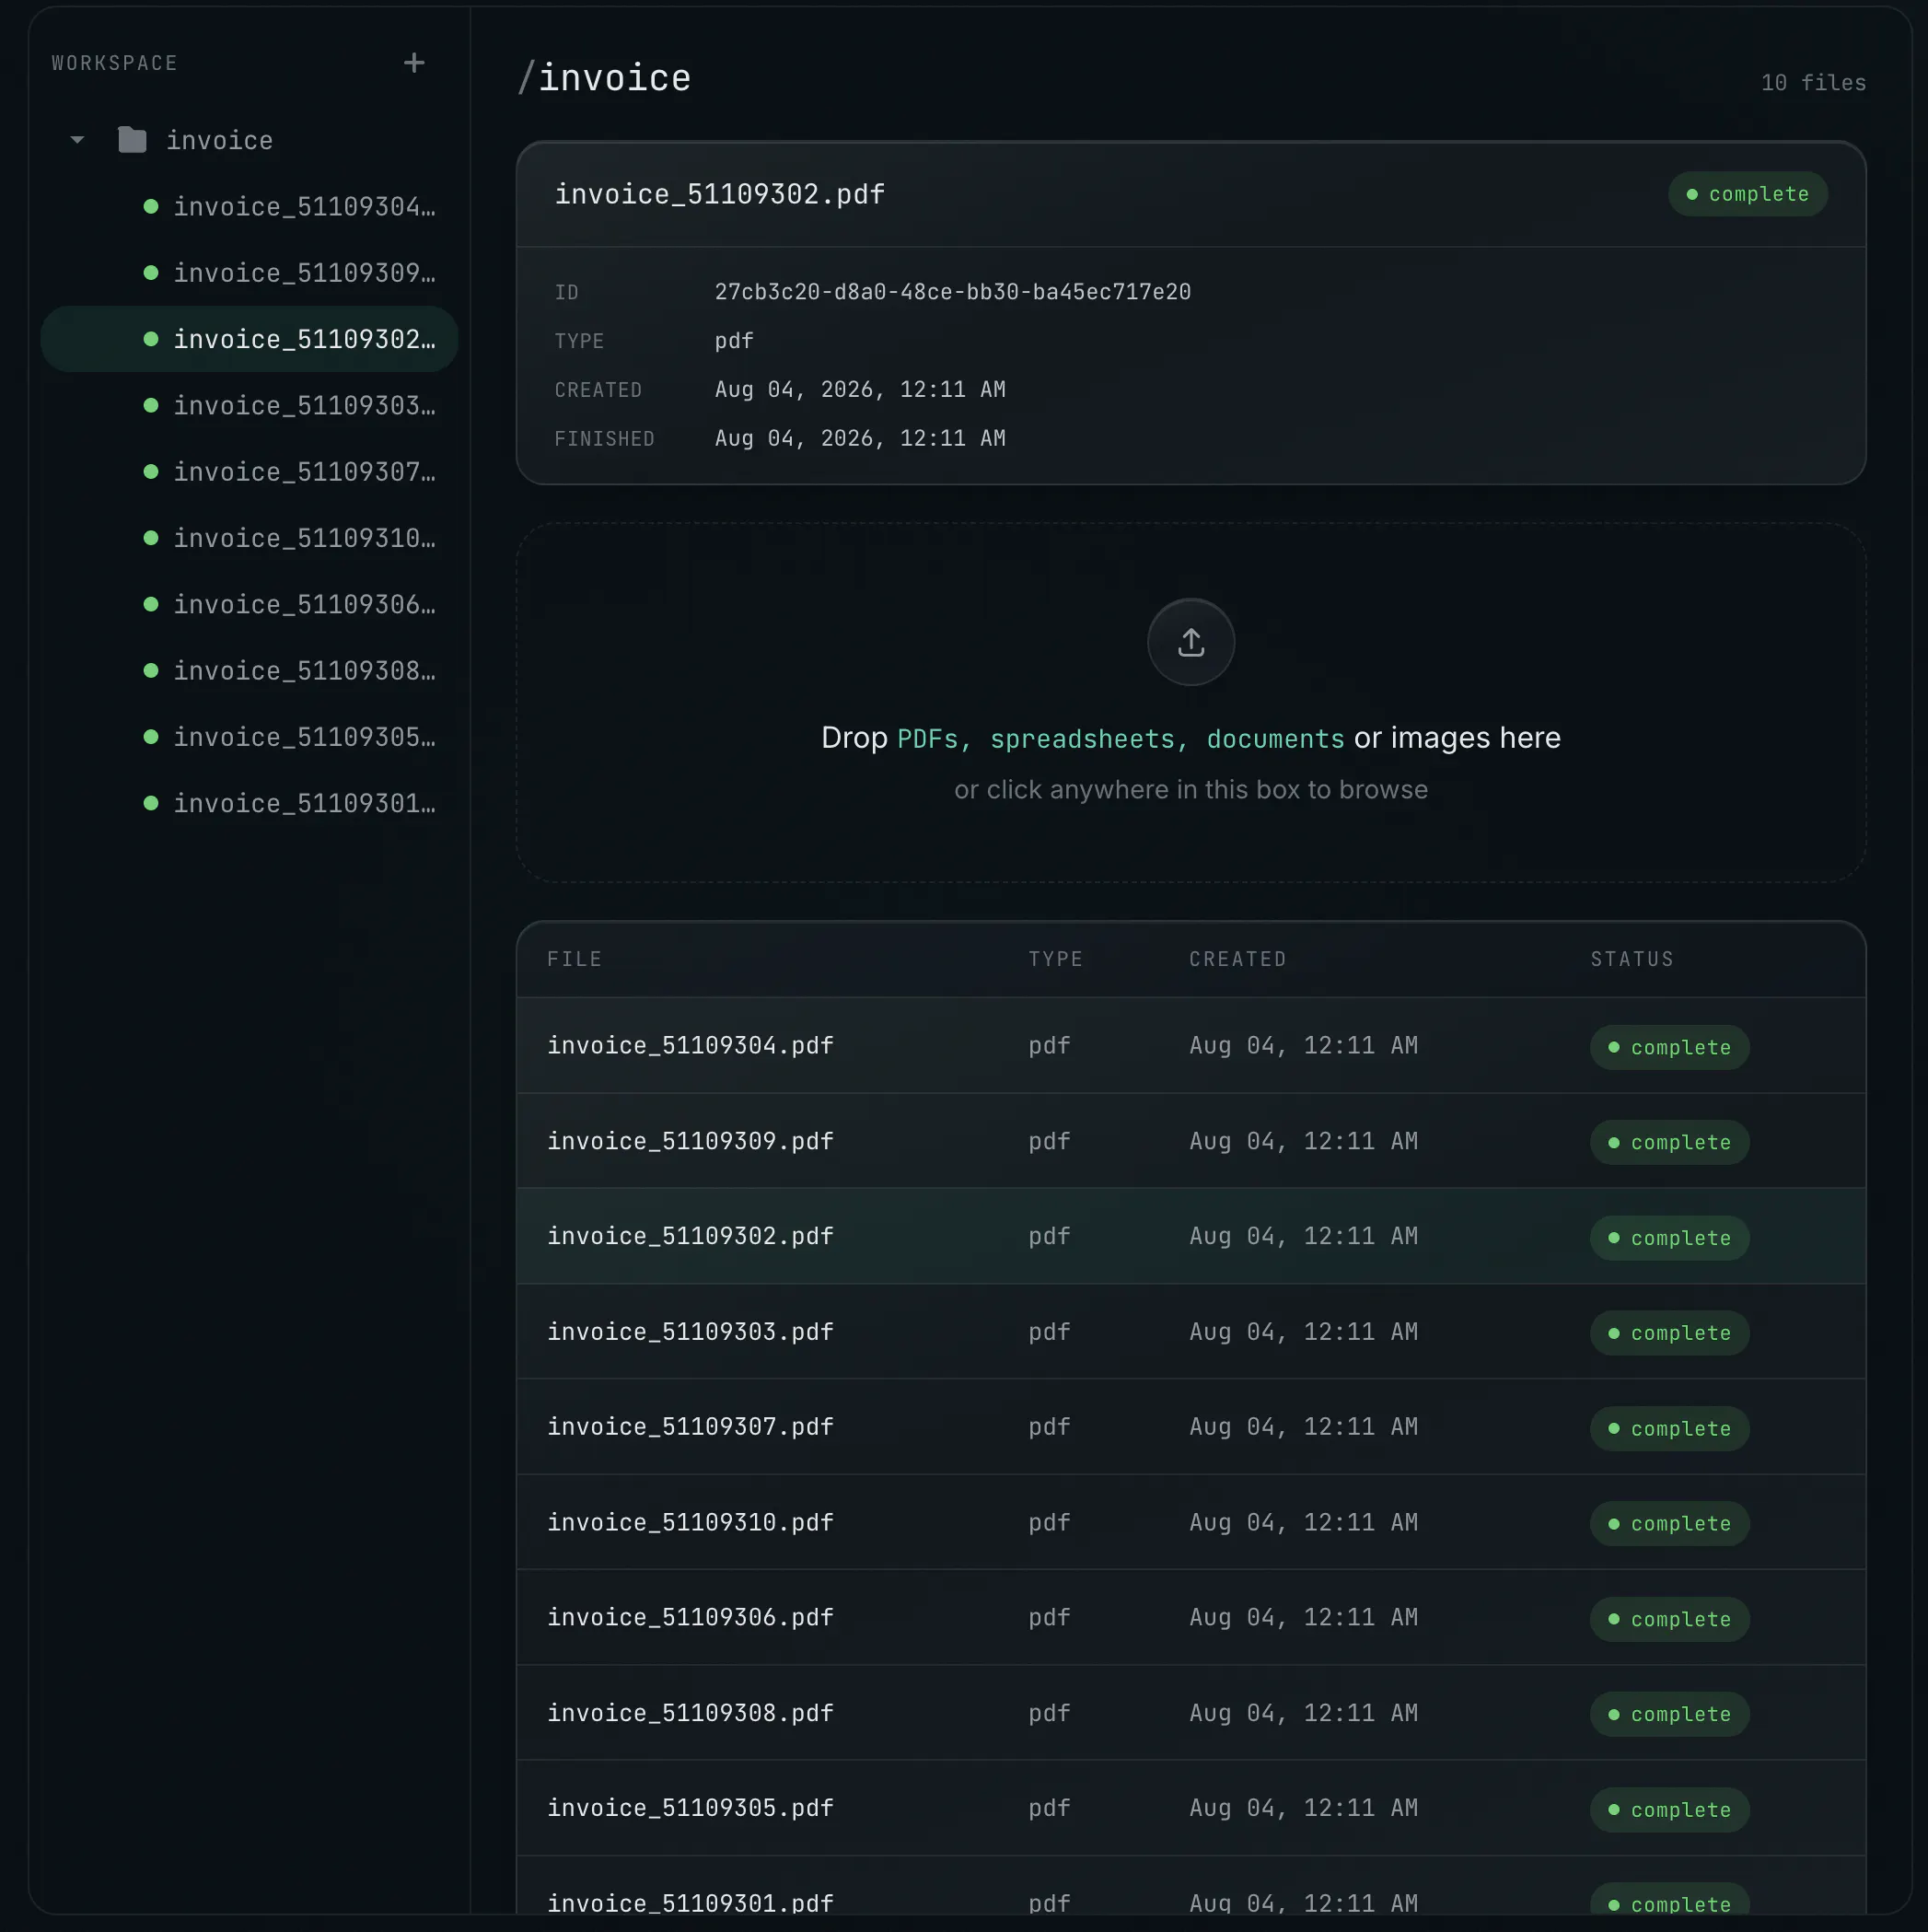Click the upload arrow icon in drop zone
The width and height of the screenshot is (1928, 1932).
[1190, 642]
